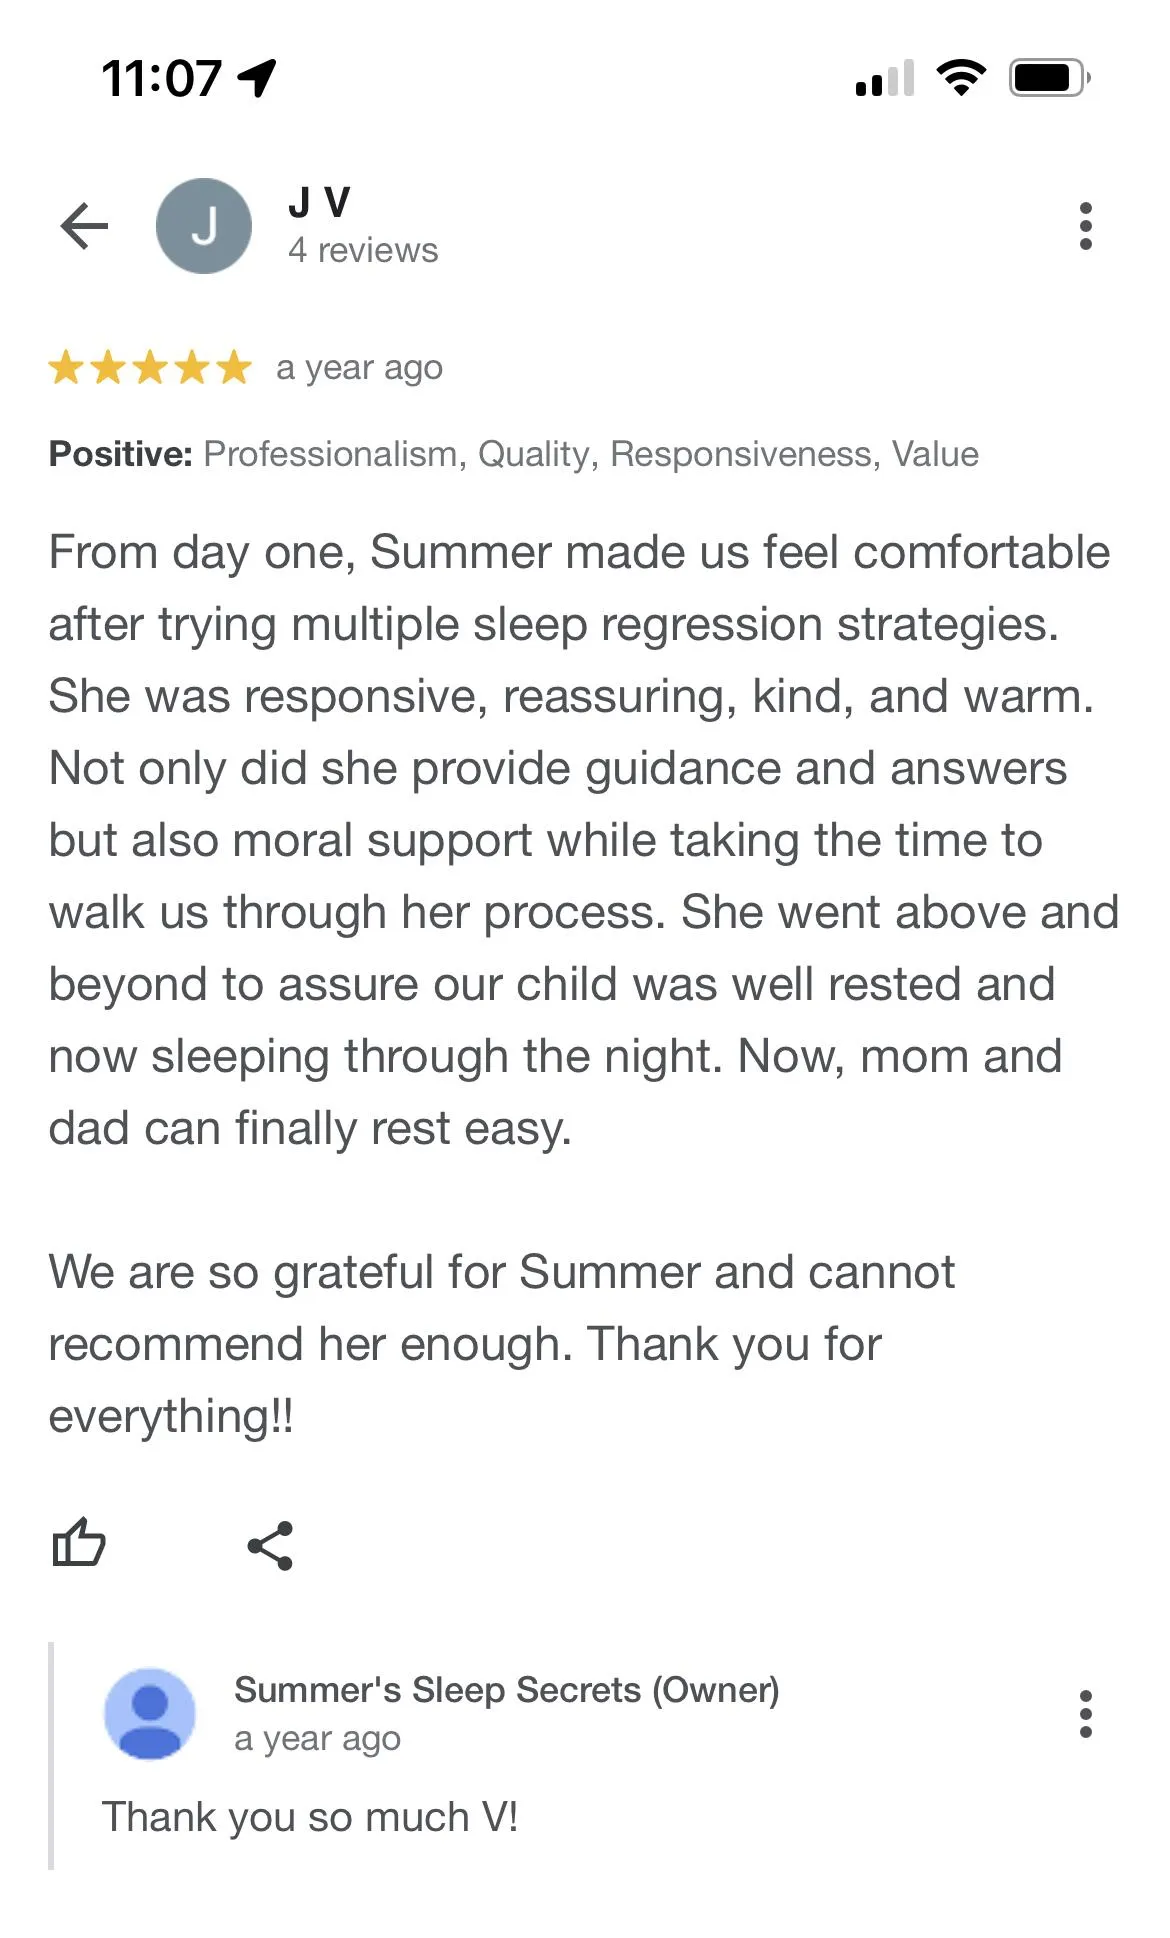Share this review

point(270,1545)
